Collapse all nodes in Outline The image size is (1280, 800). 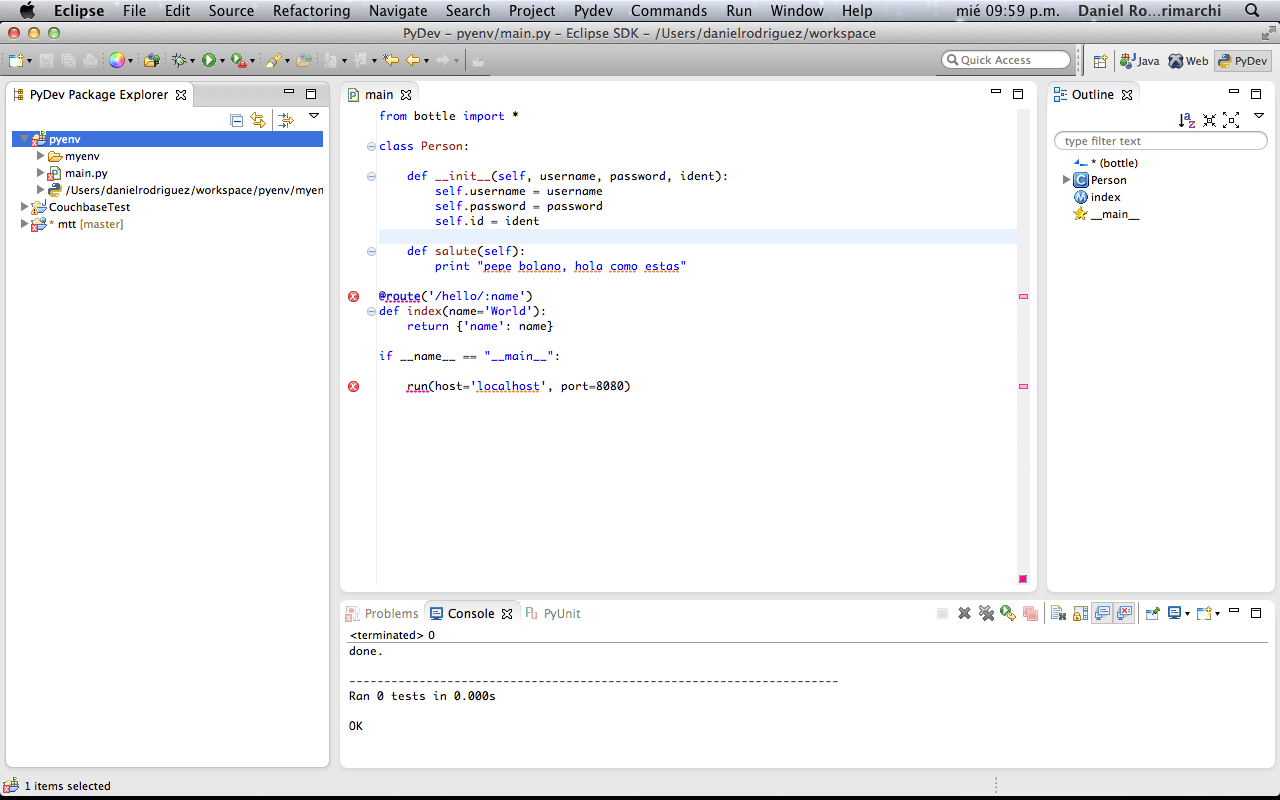pyautogui.click(x=1210, y=120)
